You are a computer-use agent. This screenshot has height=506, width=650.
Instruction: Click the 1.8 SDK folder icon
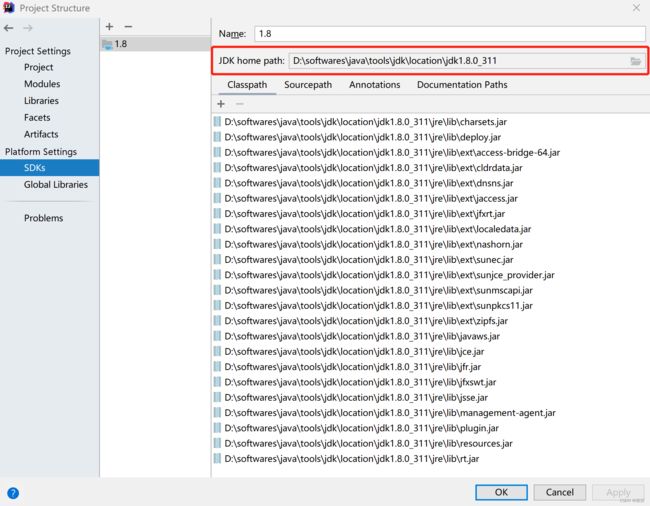coord(107,44)
